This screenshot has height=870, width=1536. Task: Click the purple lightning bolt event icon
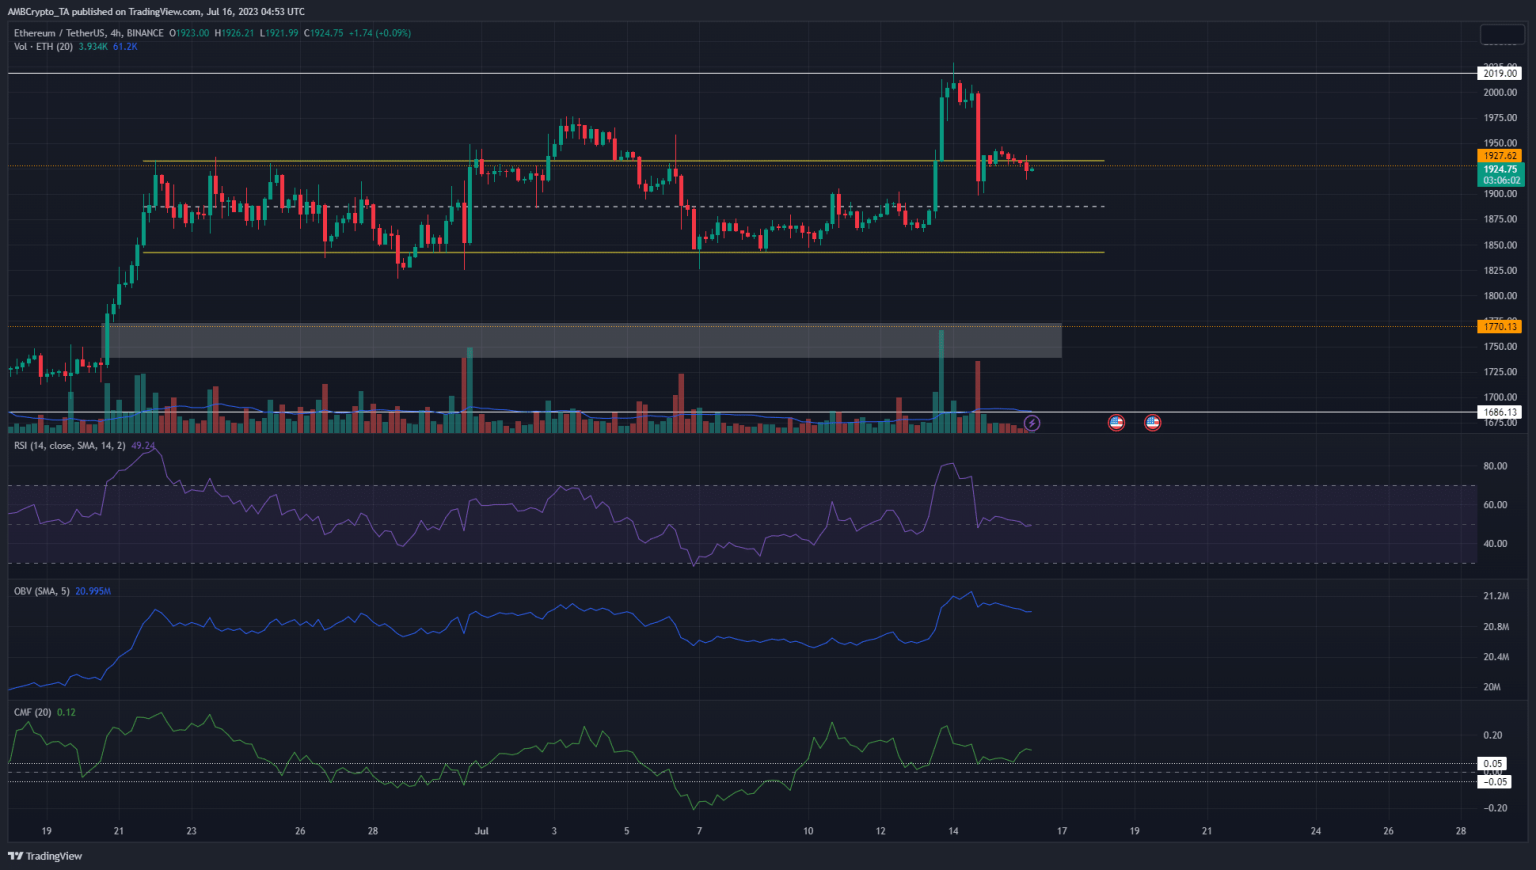point(1032,423)
